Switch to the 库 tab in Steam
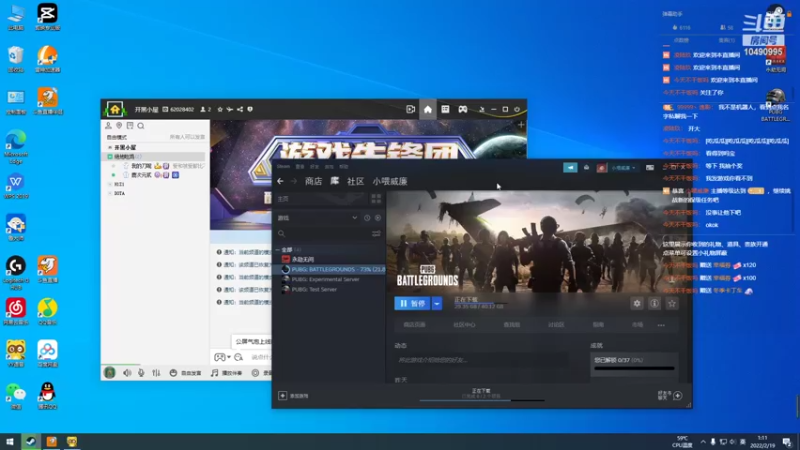 (x=334, y=181)
